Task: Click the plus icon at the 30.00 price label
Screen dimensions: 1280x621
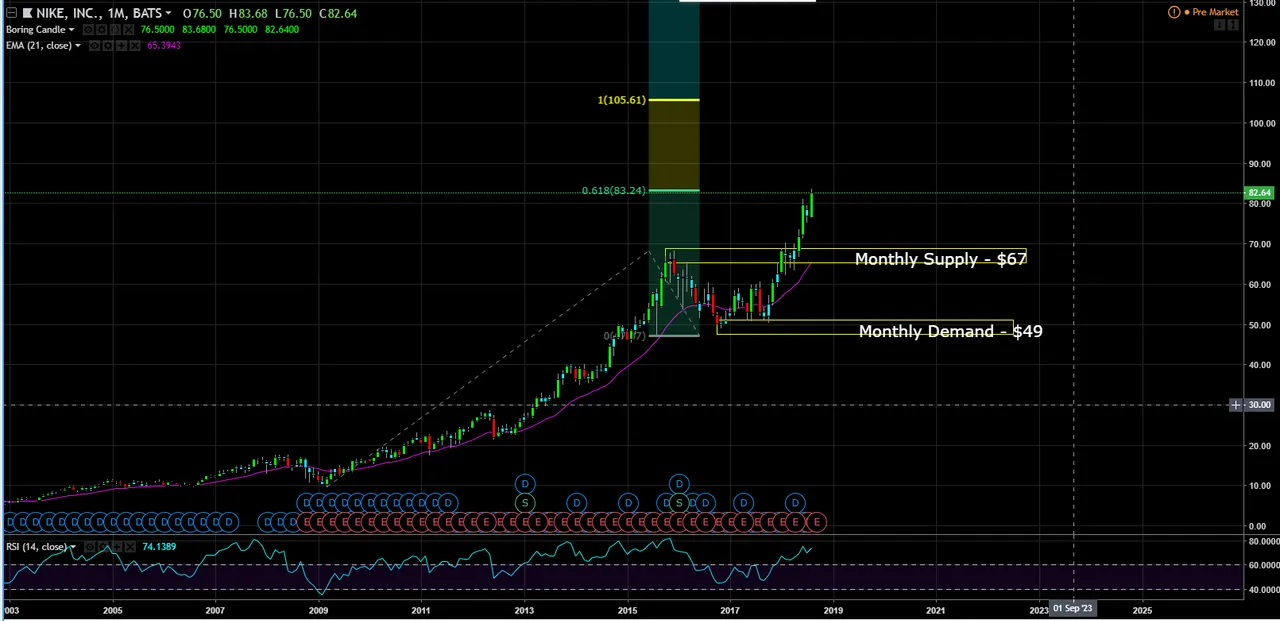Action: (x=1236, y=405)
